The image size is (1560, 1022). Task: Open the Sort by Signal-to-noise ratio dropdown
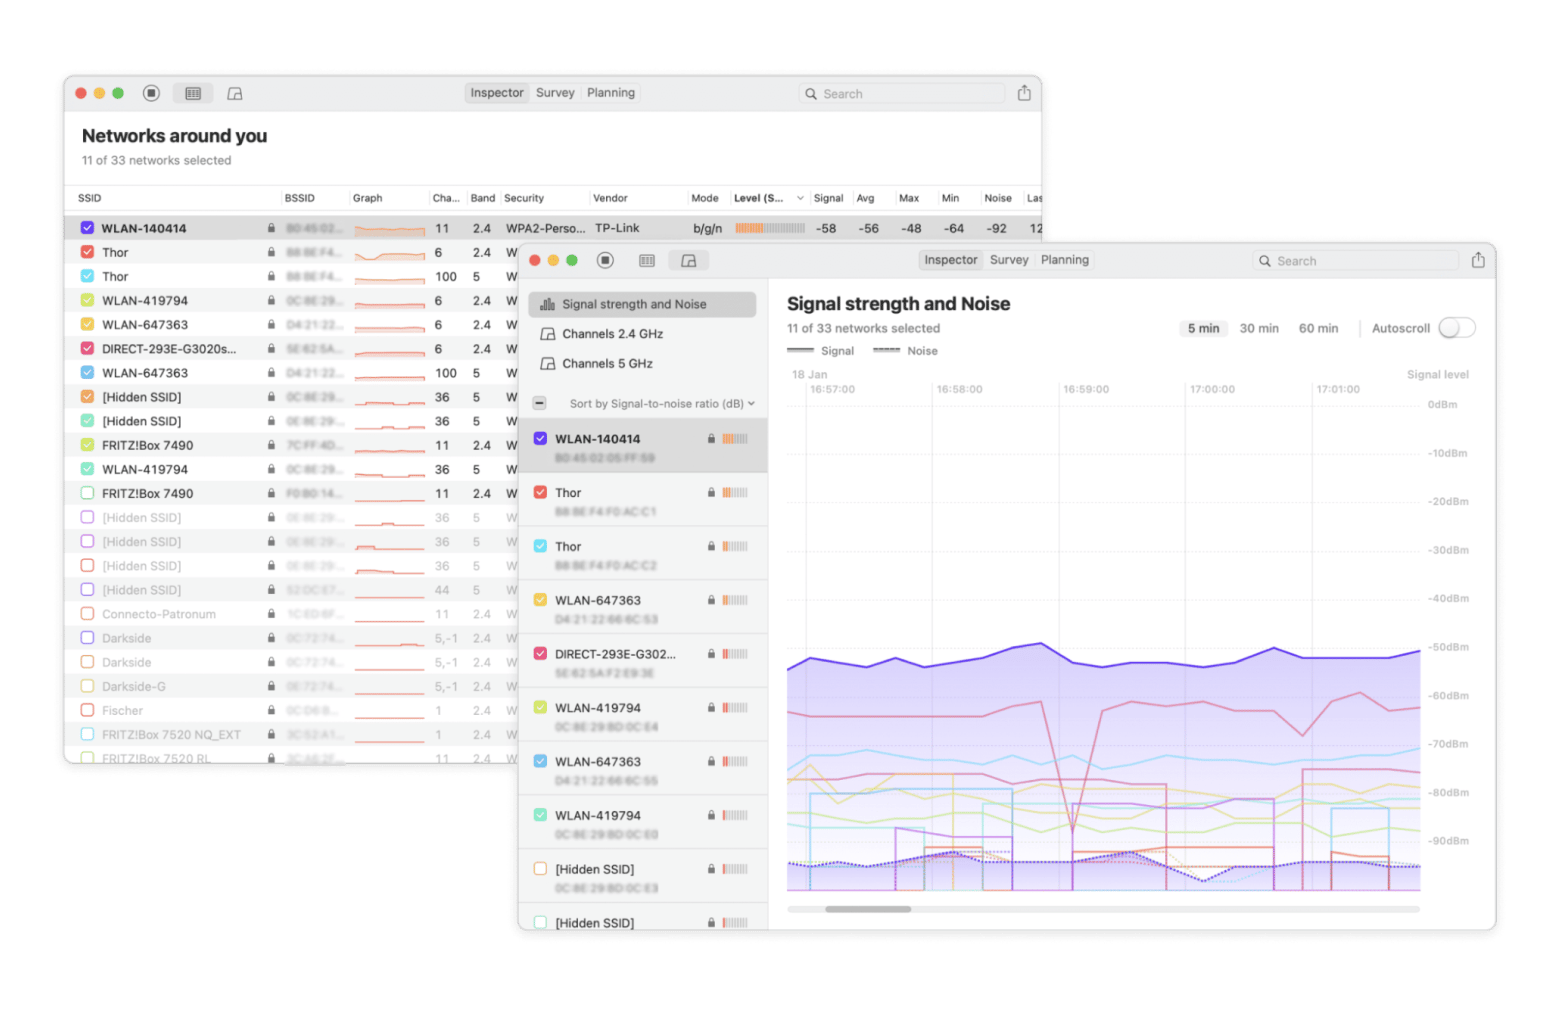(661, 404)
